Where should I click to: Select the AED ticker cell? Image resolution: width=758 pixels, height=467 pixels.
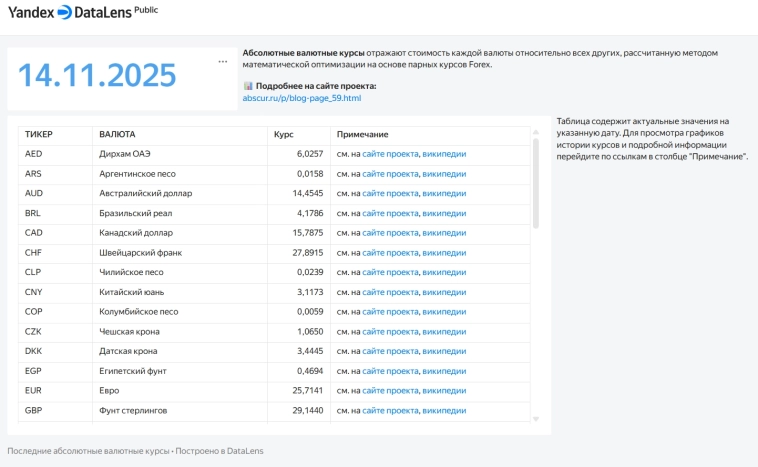55,154
